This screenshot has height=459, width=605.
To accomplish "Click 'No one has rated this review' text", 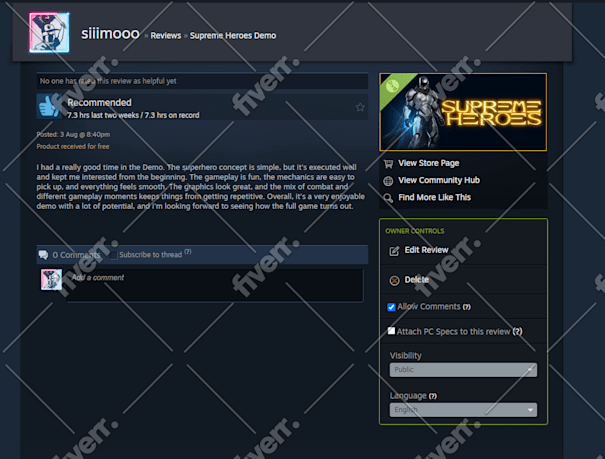I will click(108, 81).
